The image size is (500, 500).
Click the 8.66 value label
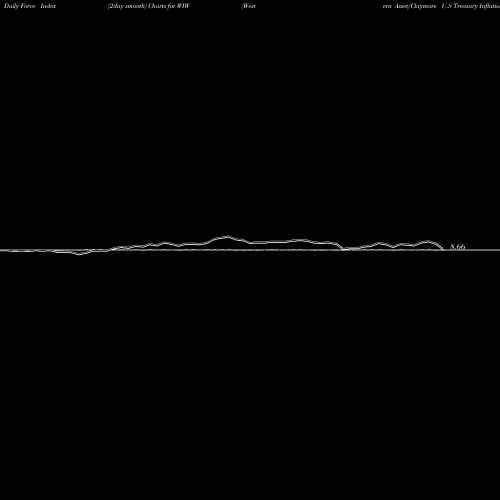coord(458,247)
